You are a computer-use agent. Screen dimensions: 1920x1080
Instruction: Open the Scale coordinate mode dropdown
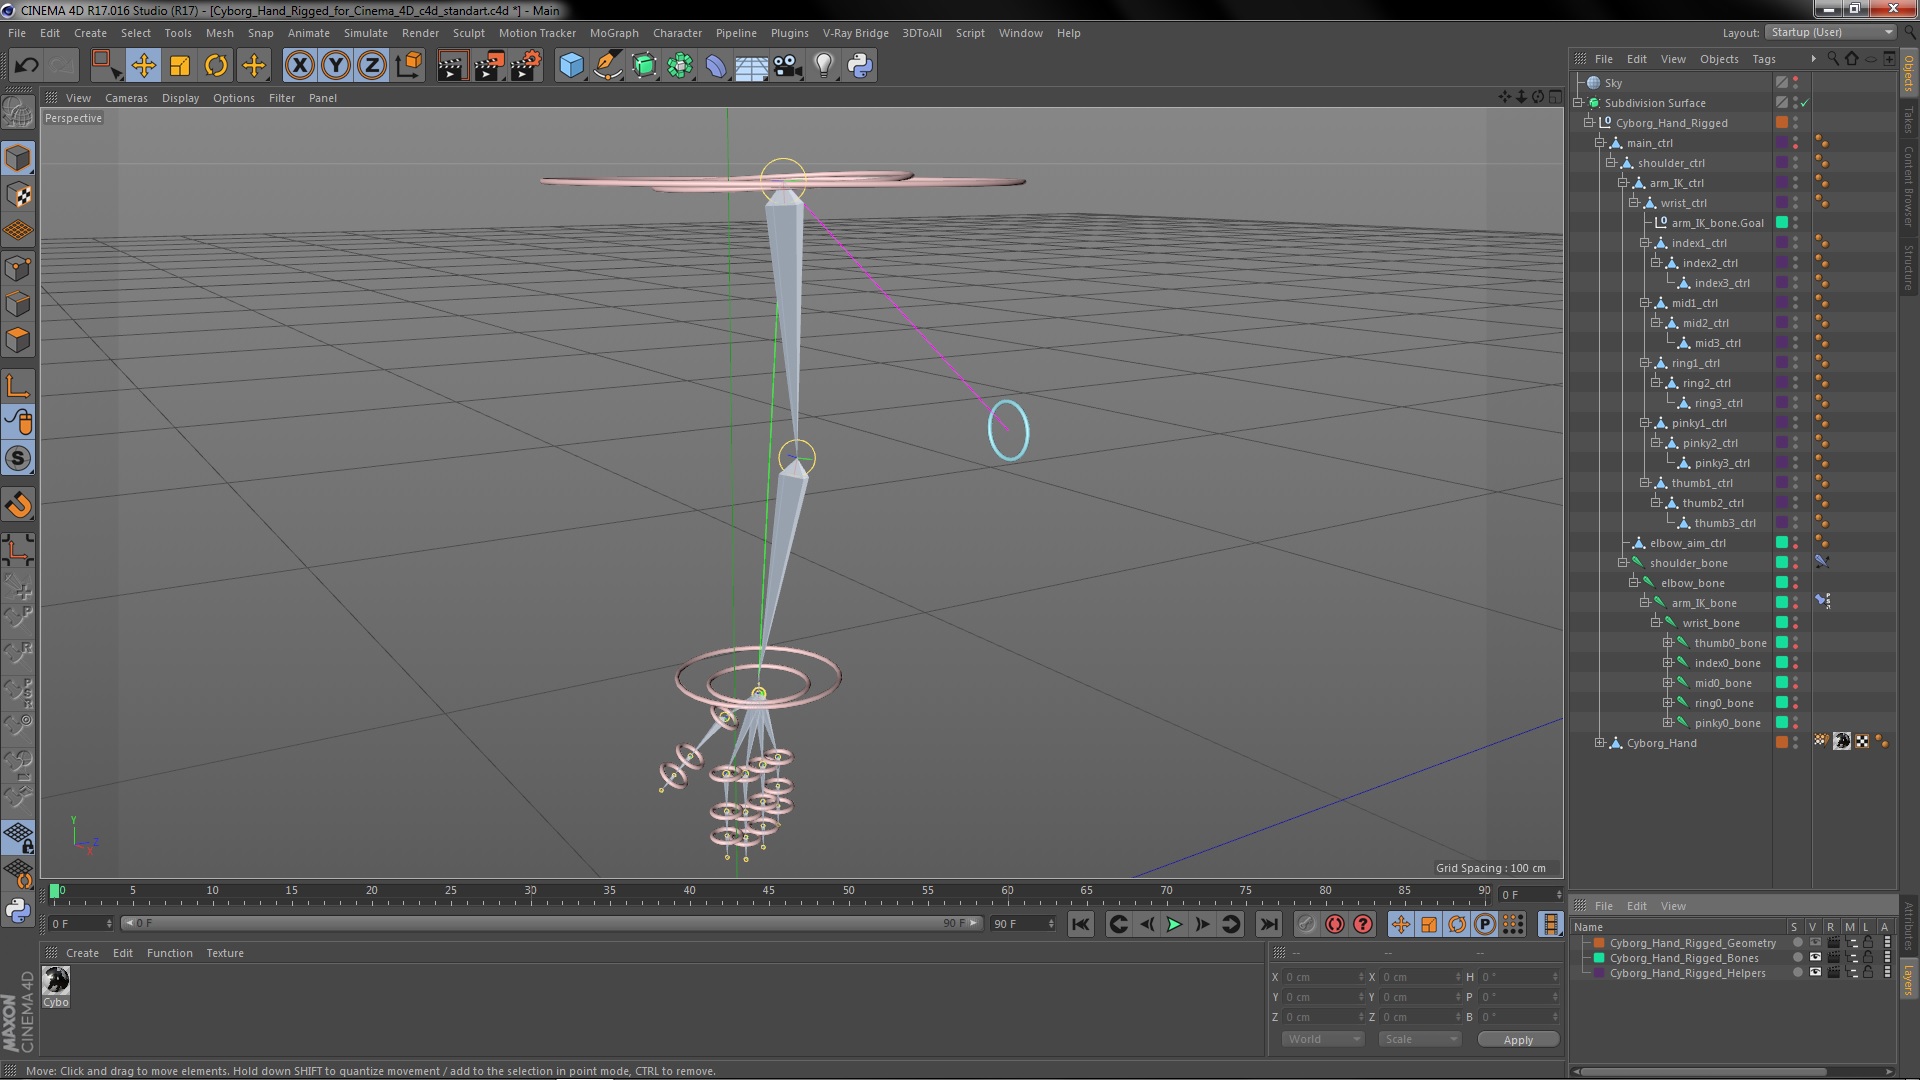pos(1419,1039)
